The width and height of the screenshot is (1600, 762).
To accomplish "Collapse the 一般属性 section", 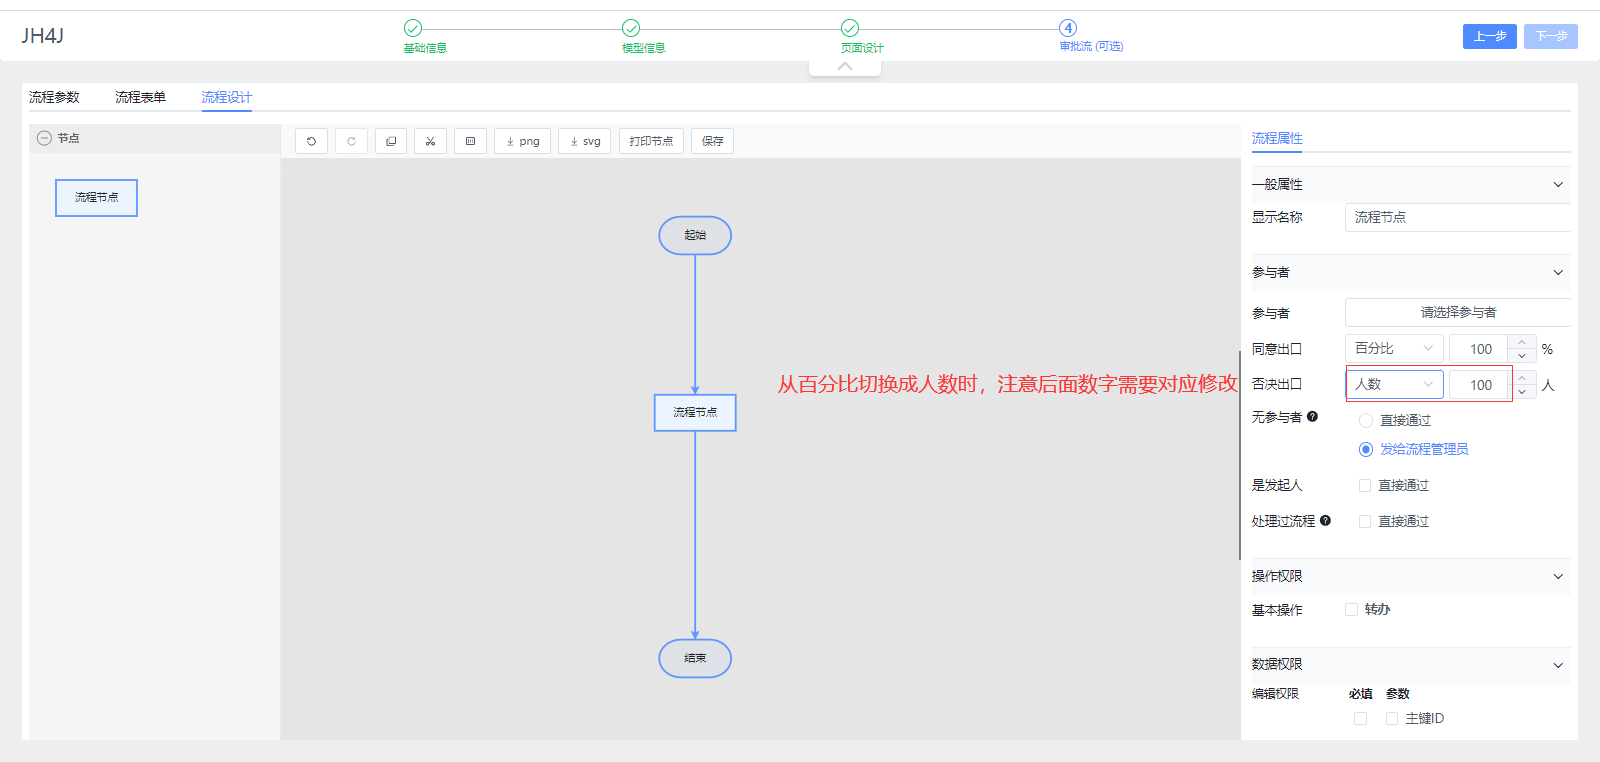I will [x=1557, y=184].
